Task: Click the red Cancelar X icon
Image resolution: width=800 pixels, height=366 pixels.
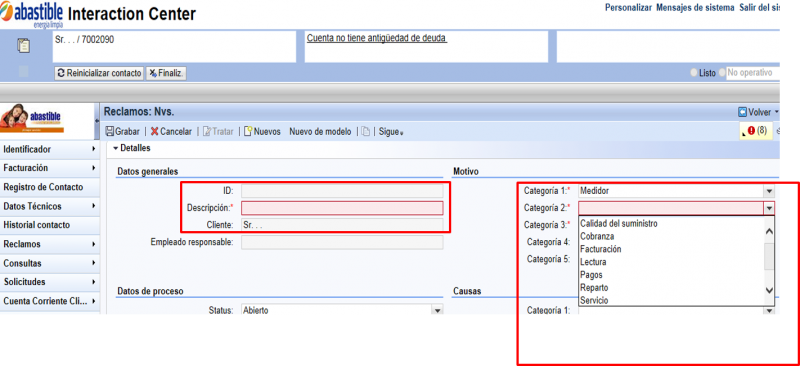Action: [155, 131]
